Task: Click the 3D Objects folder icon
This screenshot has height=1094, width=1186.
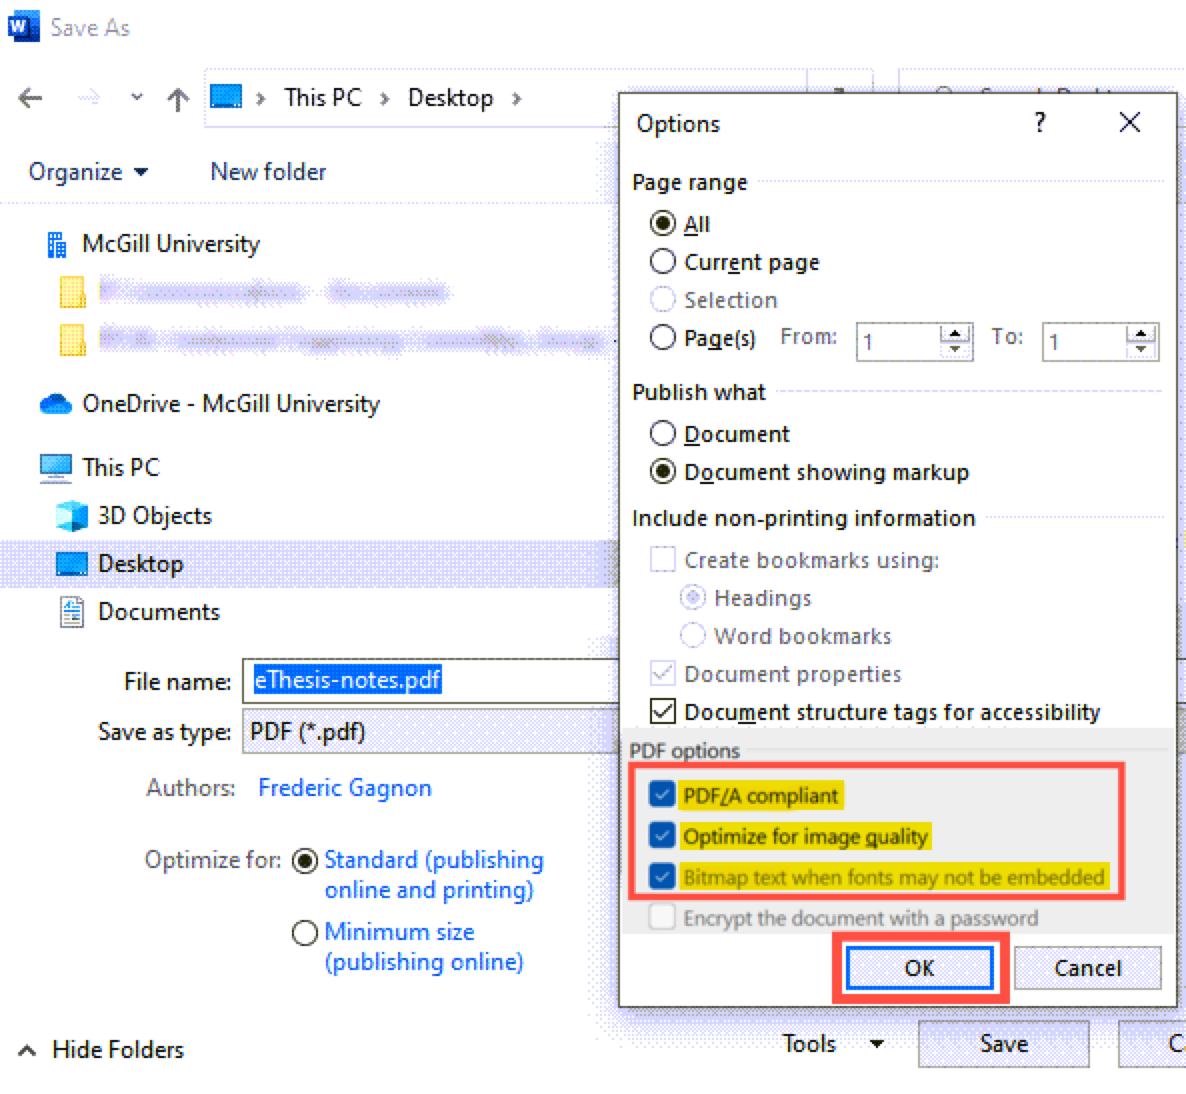Action: click(x=72, y=516)
